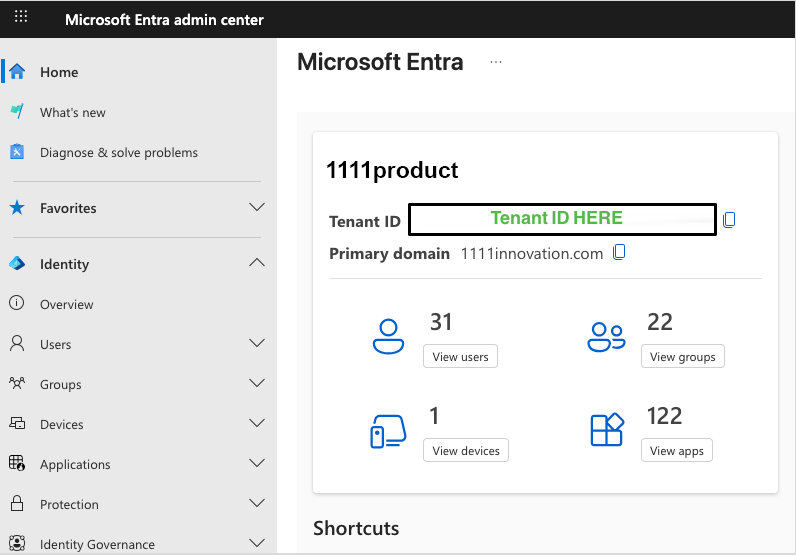Open Diagnose & solve problems
The image size is (796, 555).
point(119,152)
